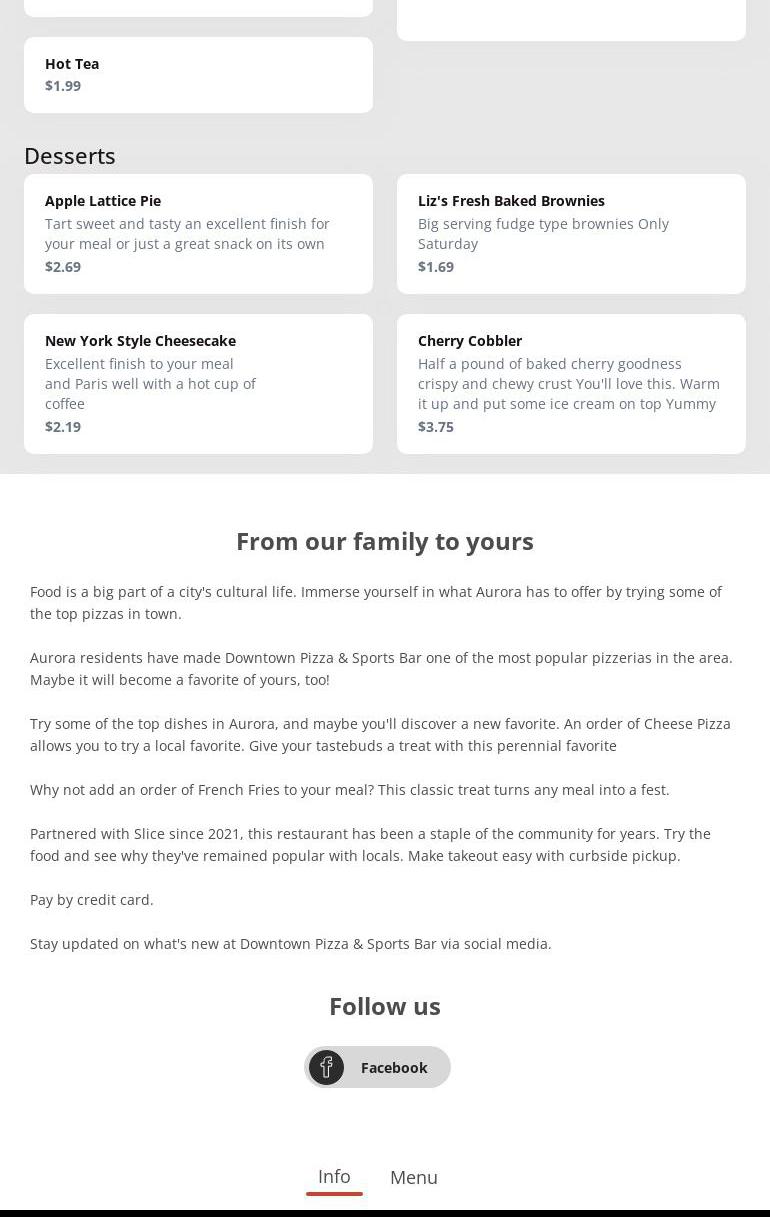The image size is (770, 1217).
Task: Click Apple Lattice Pie's description text
Action: 187,234
